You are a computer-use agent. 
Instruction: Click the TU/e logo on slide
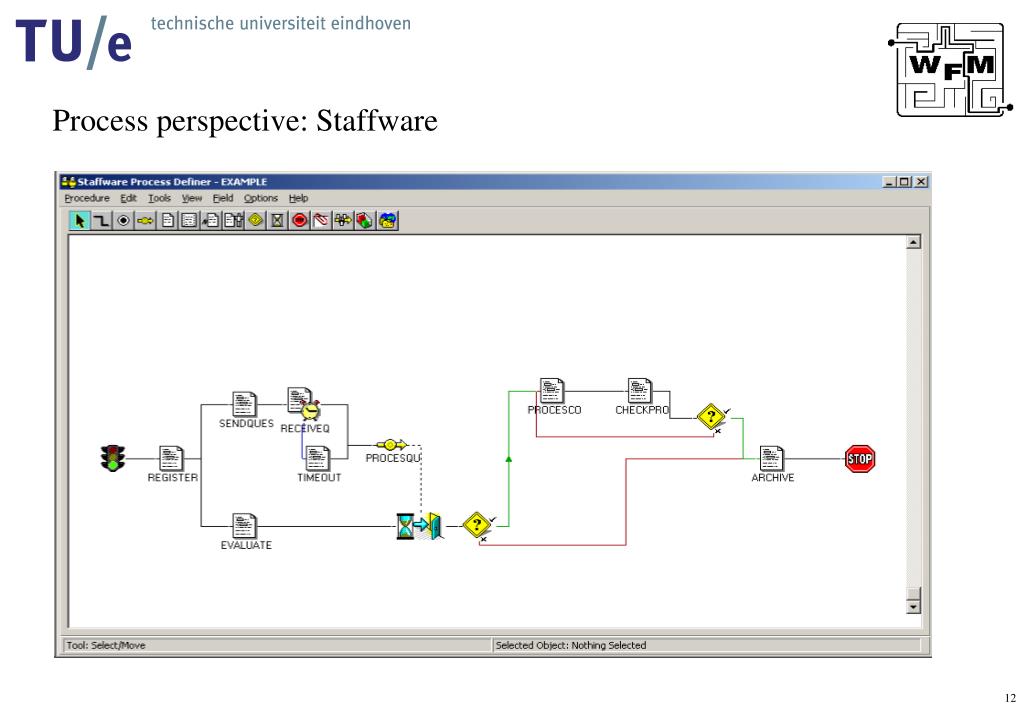[74, 42]
